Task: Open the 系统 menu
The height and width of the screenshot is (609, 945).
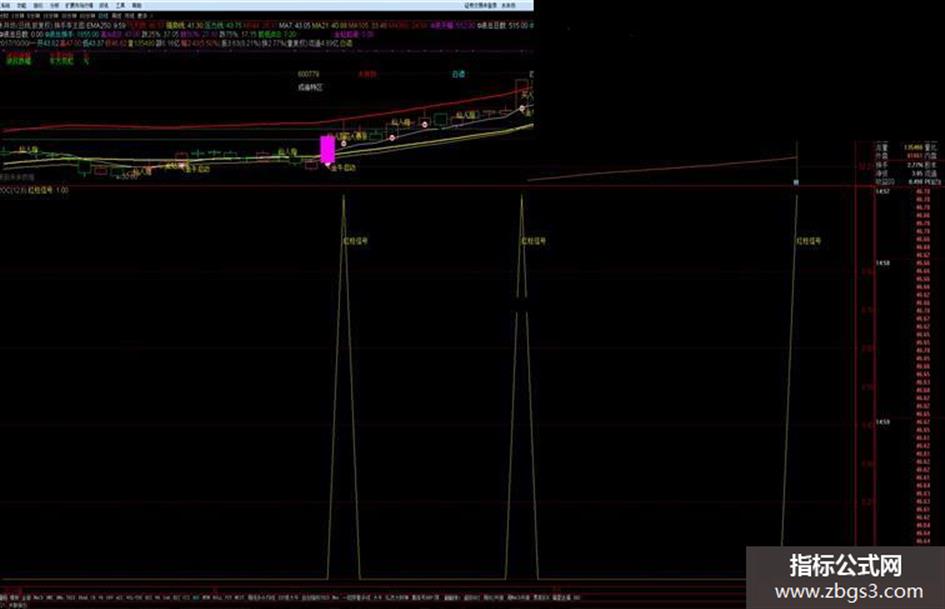Action: [5, 5]
